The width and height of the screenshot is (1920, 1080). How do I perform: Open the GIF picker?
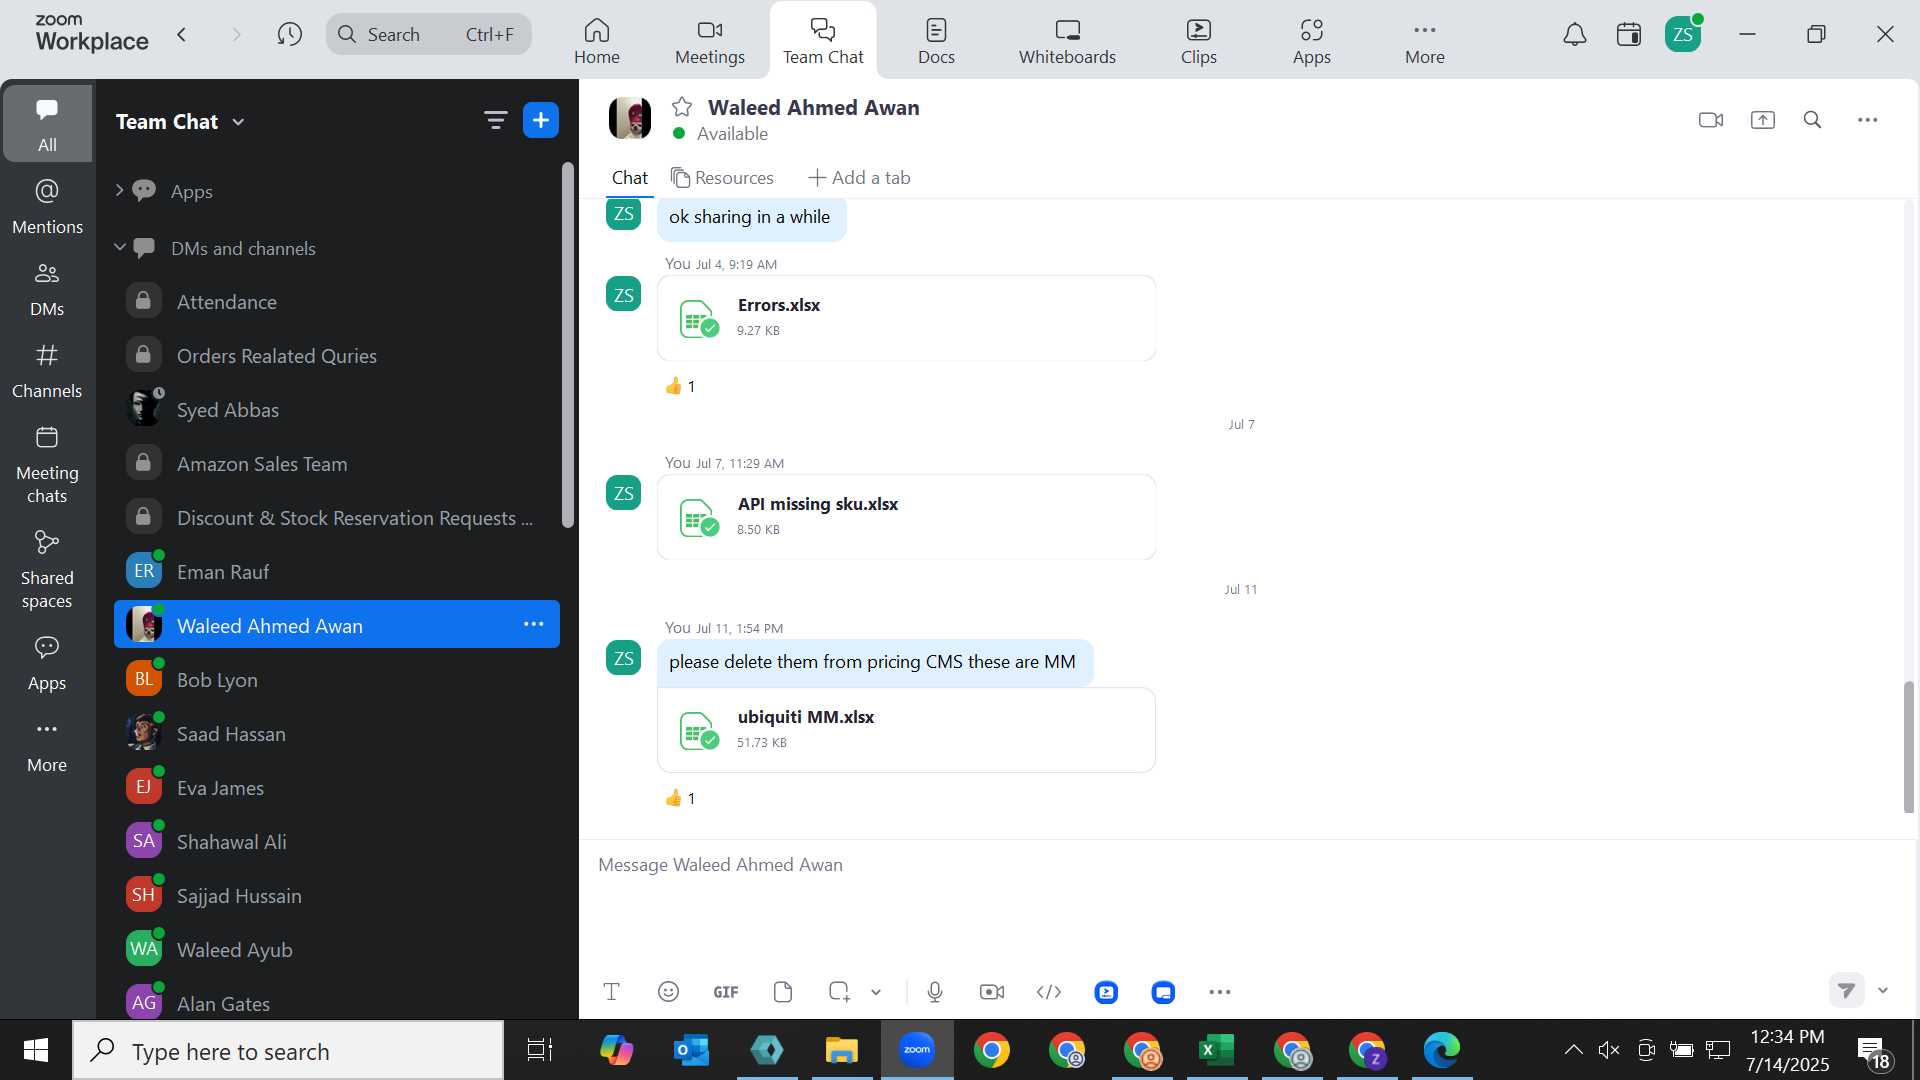pyautogui.click(x=726, y=992)
